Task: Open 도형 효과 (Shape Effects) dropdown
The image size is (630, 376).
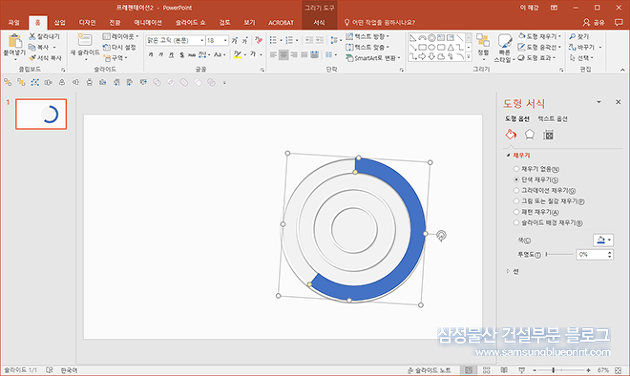Action: (x=537, y=58)
